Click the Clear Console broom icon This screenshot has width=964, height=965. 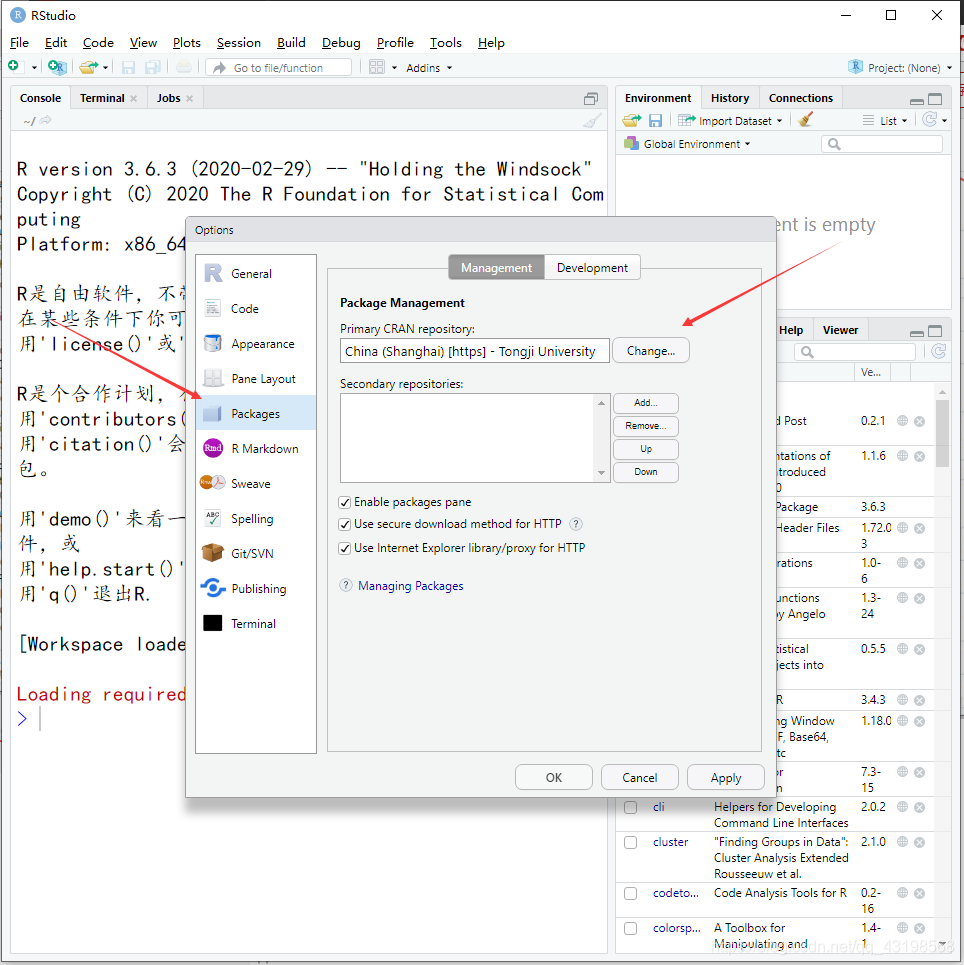tap(592, 121)
